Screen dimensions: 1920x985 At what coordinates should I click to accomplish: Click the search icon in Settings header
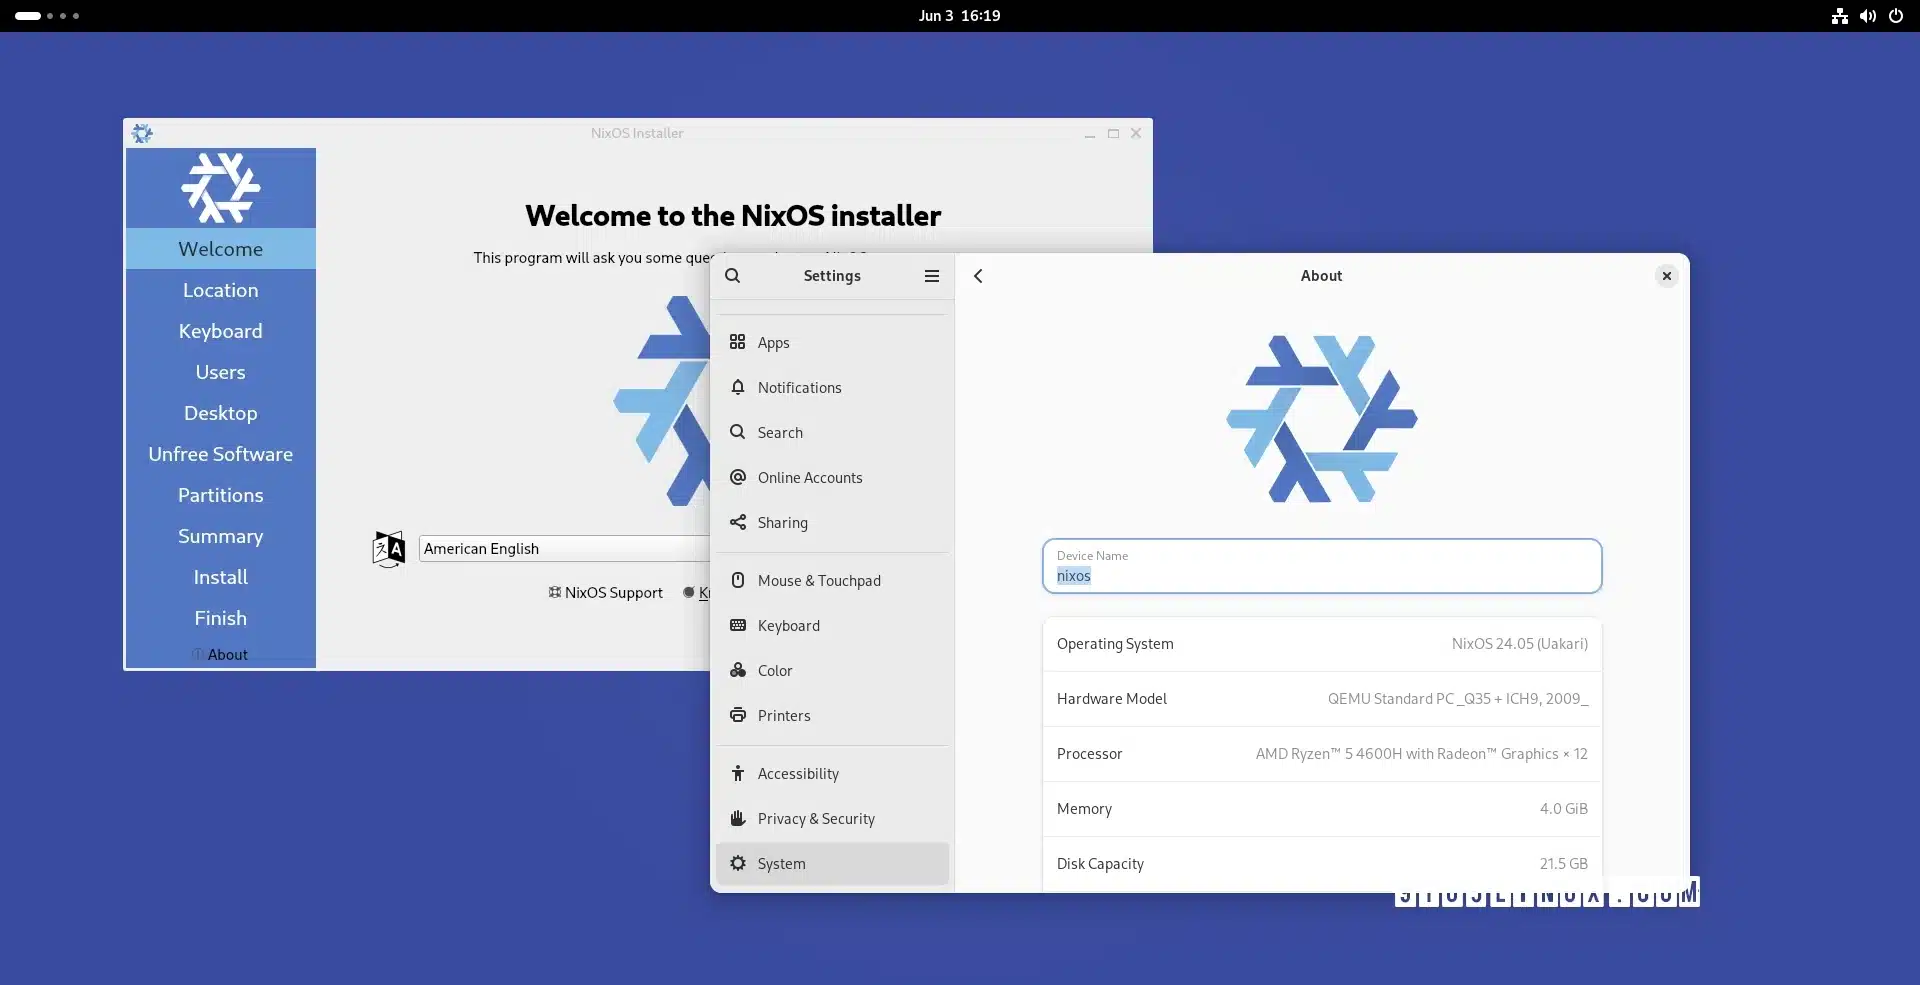click(x=733, y=276)
